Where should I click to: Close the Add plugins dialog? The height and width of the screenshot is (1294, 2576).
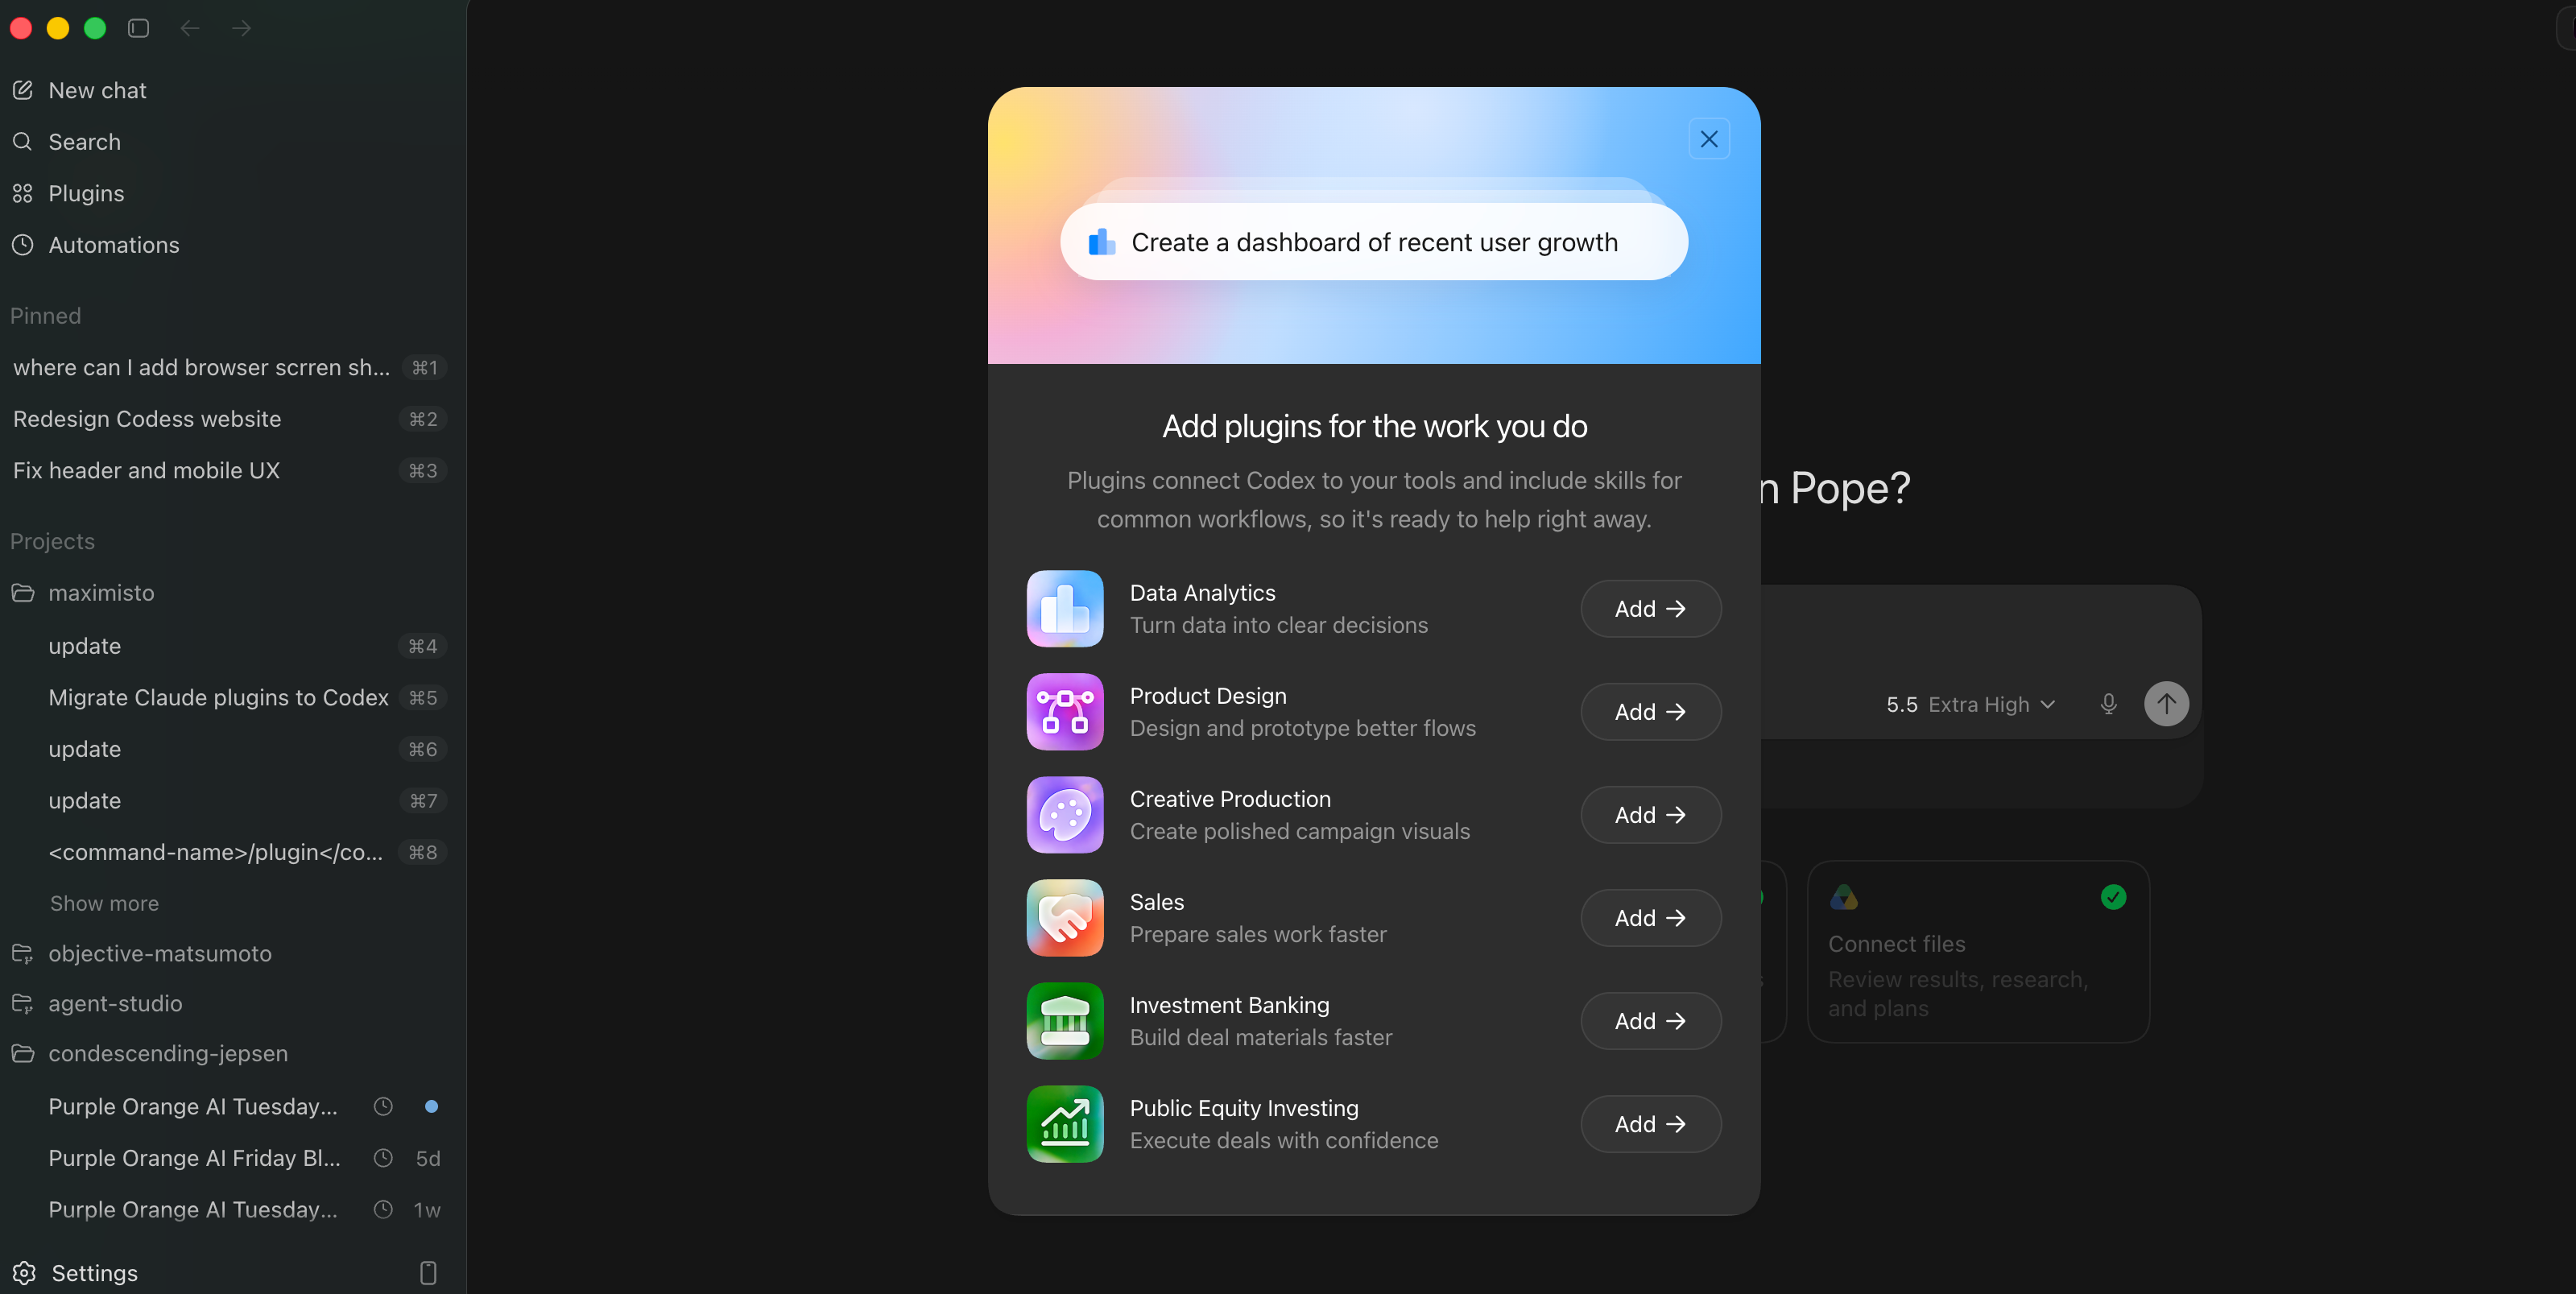pyautogui.click(x=1709, y=139)
